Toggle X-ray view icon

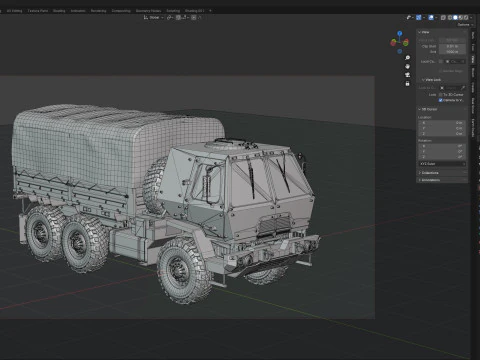point(443,18)
